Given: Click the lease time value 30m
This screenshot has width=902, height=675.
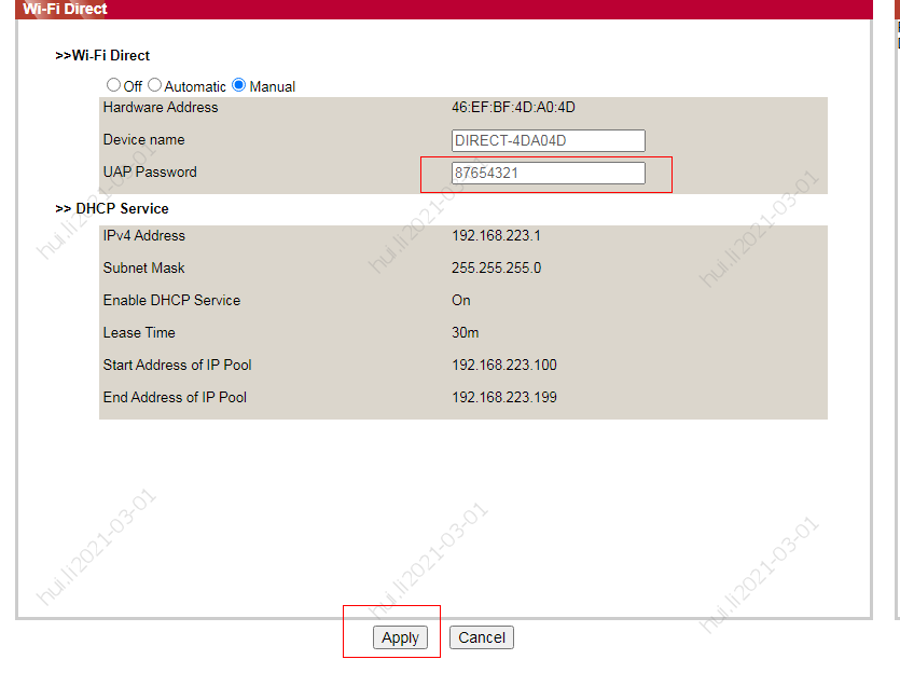Looking at the screenshot, I should click(x=465, y=333).
